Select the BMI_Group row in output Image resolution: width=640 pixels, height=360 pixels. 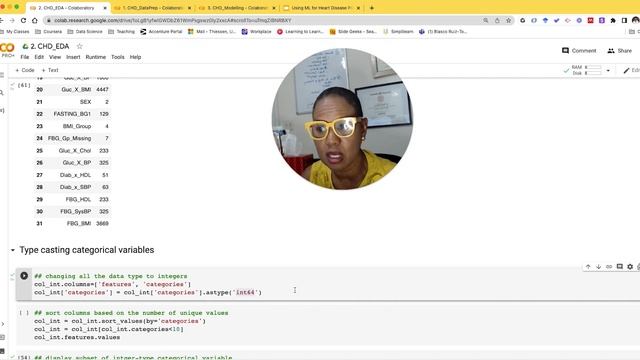(73, 126)
